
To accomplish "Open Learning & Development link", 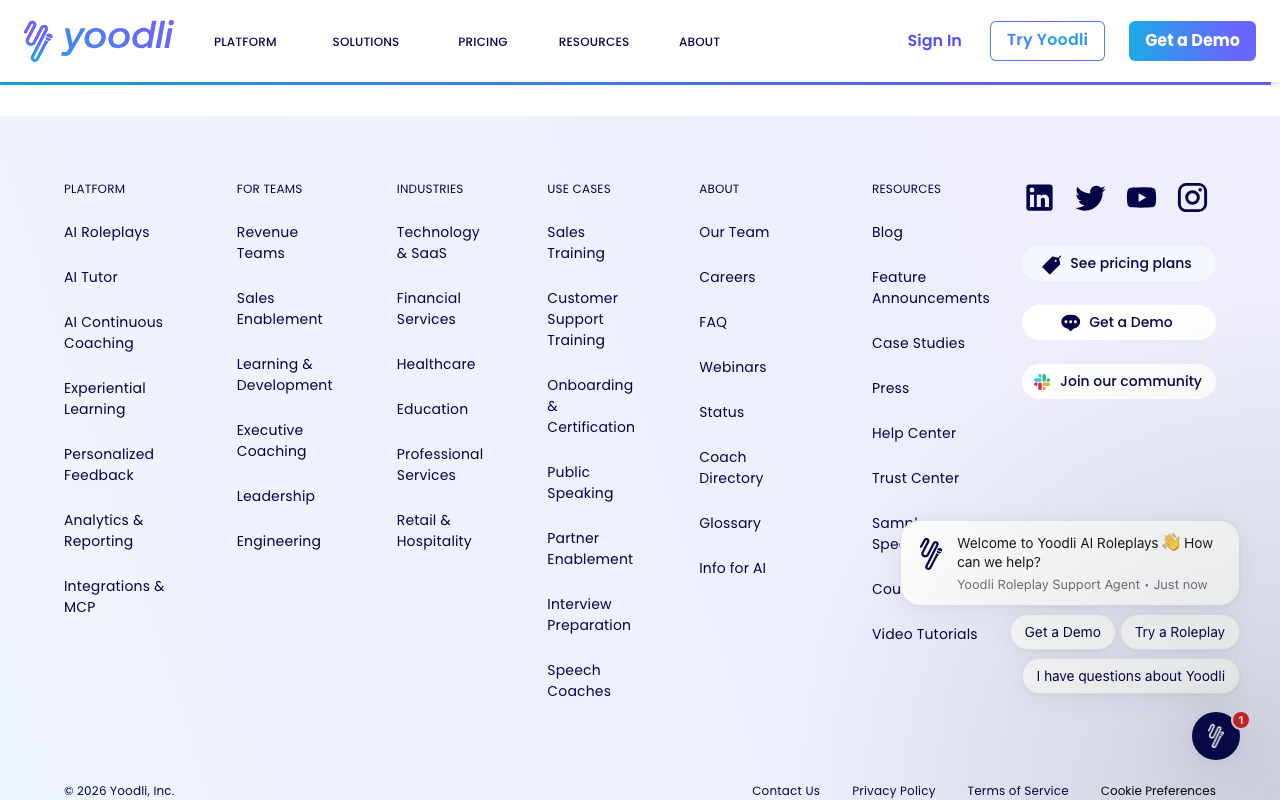I will coord(285,375).
